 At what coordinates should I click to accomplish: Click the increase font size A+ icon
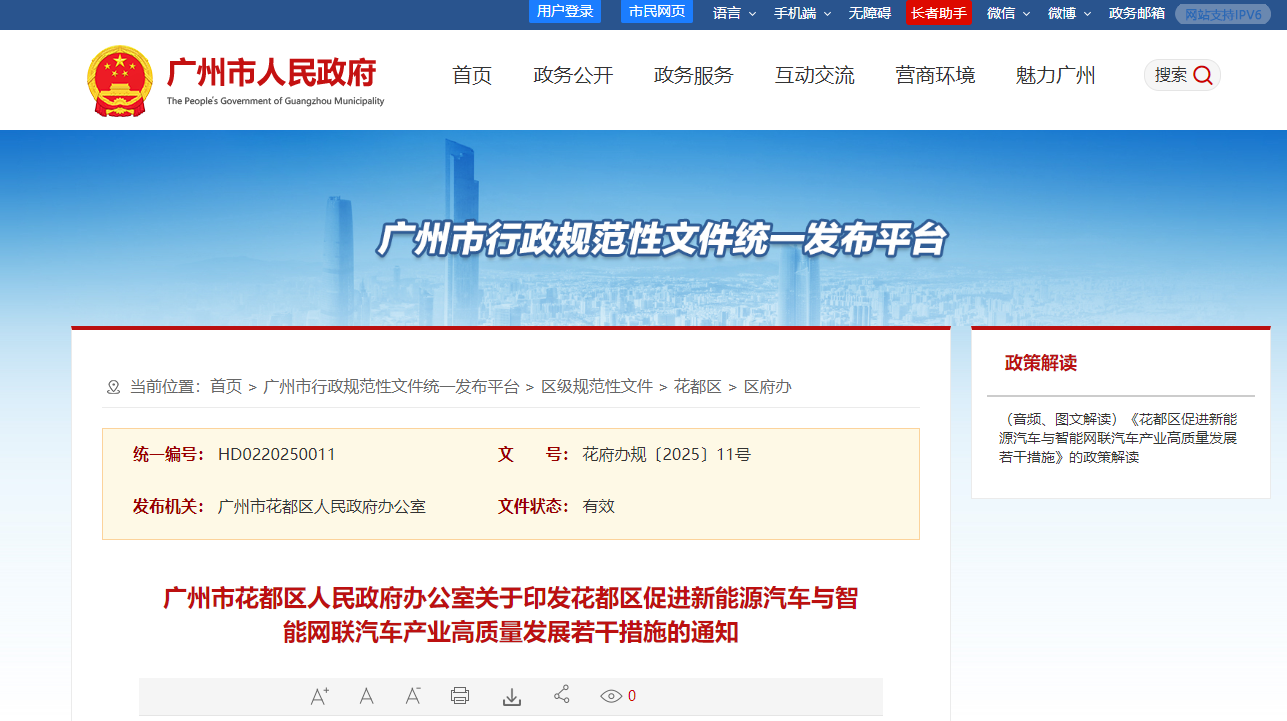[320, 696]
